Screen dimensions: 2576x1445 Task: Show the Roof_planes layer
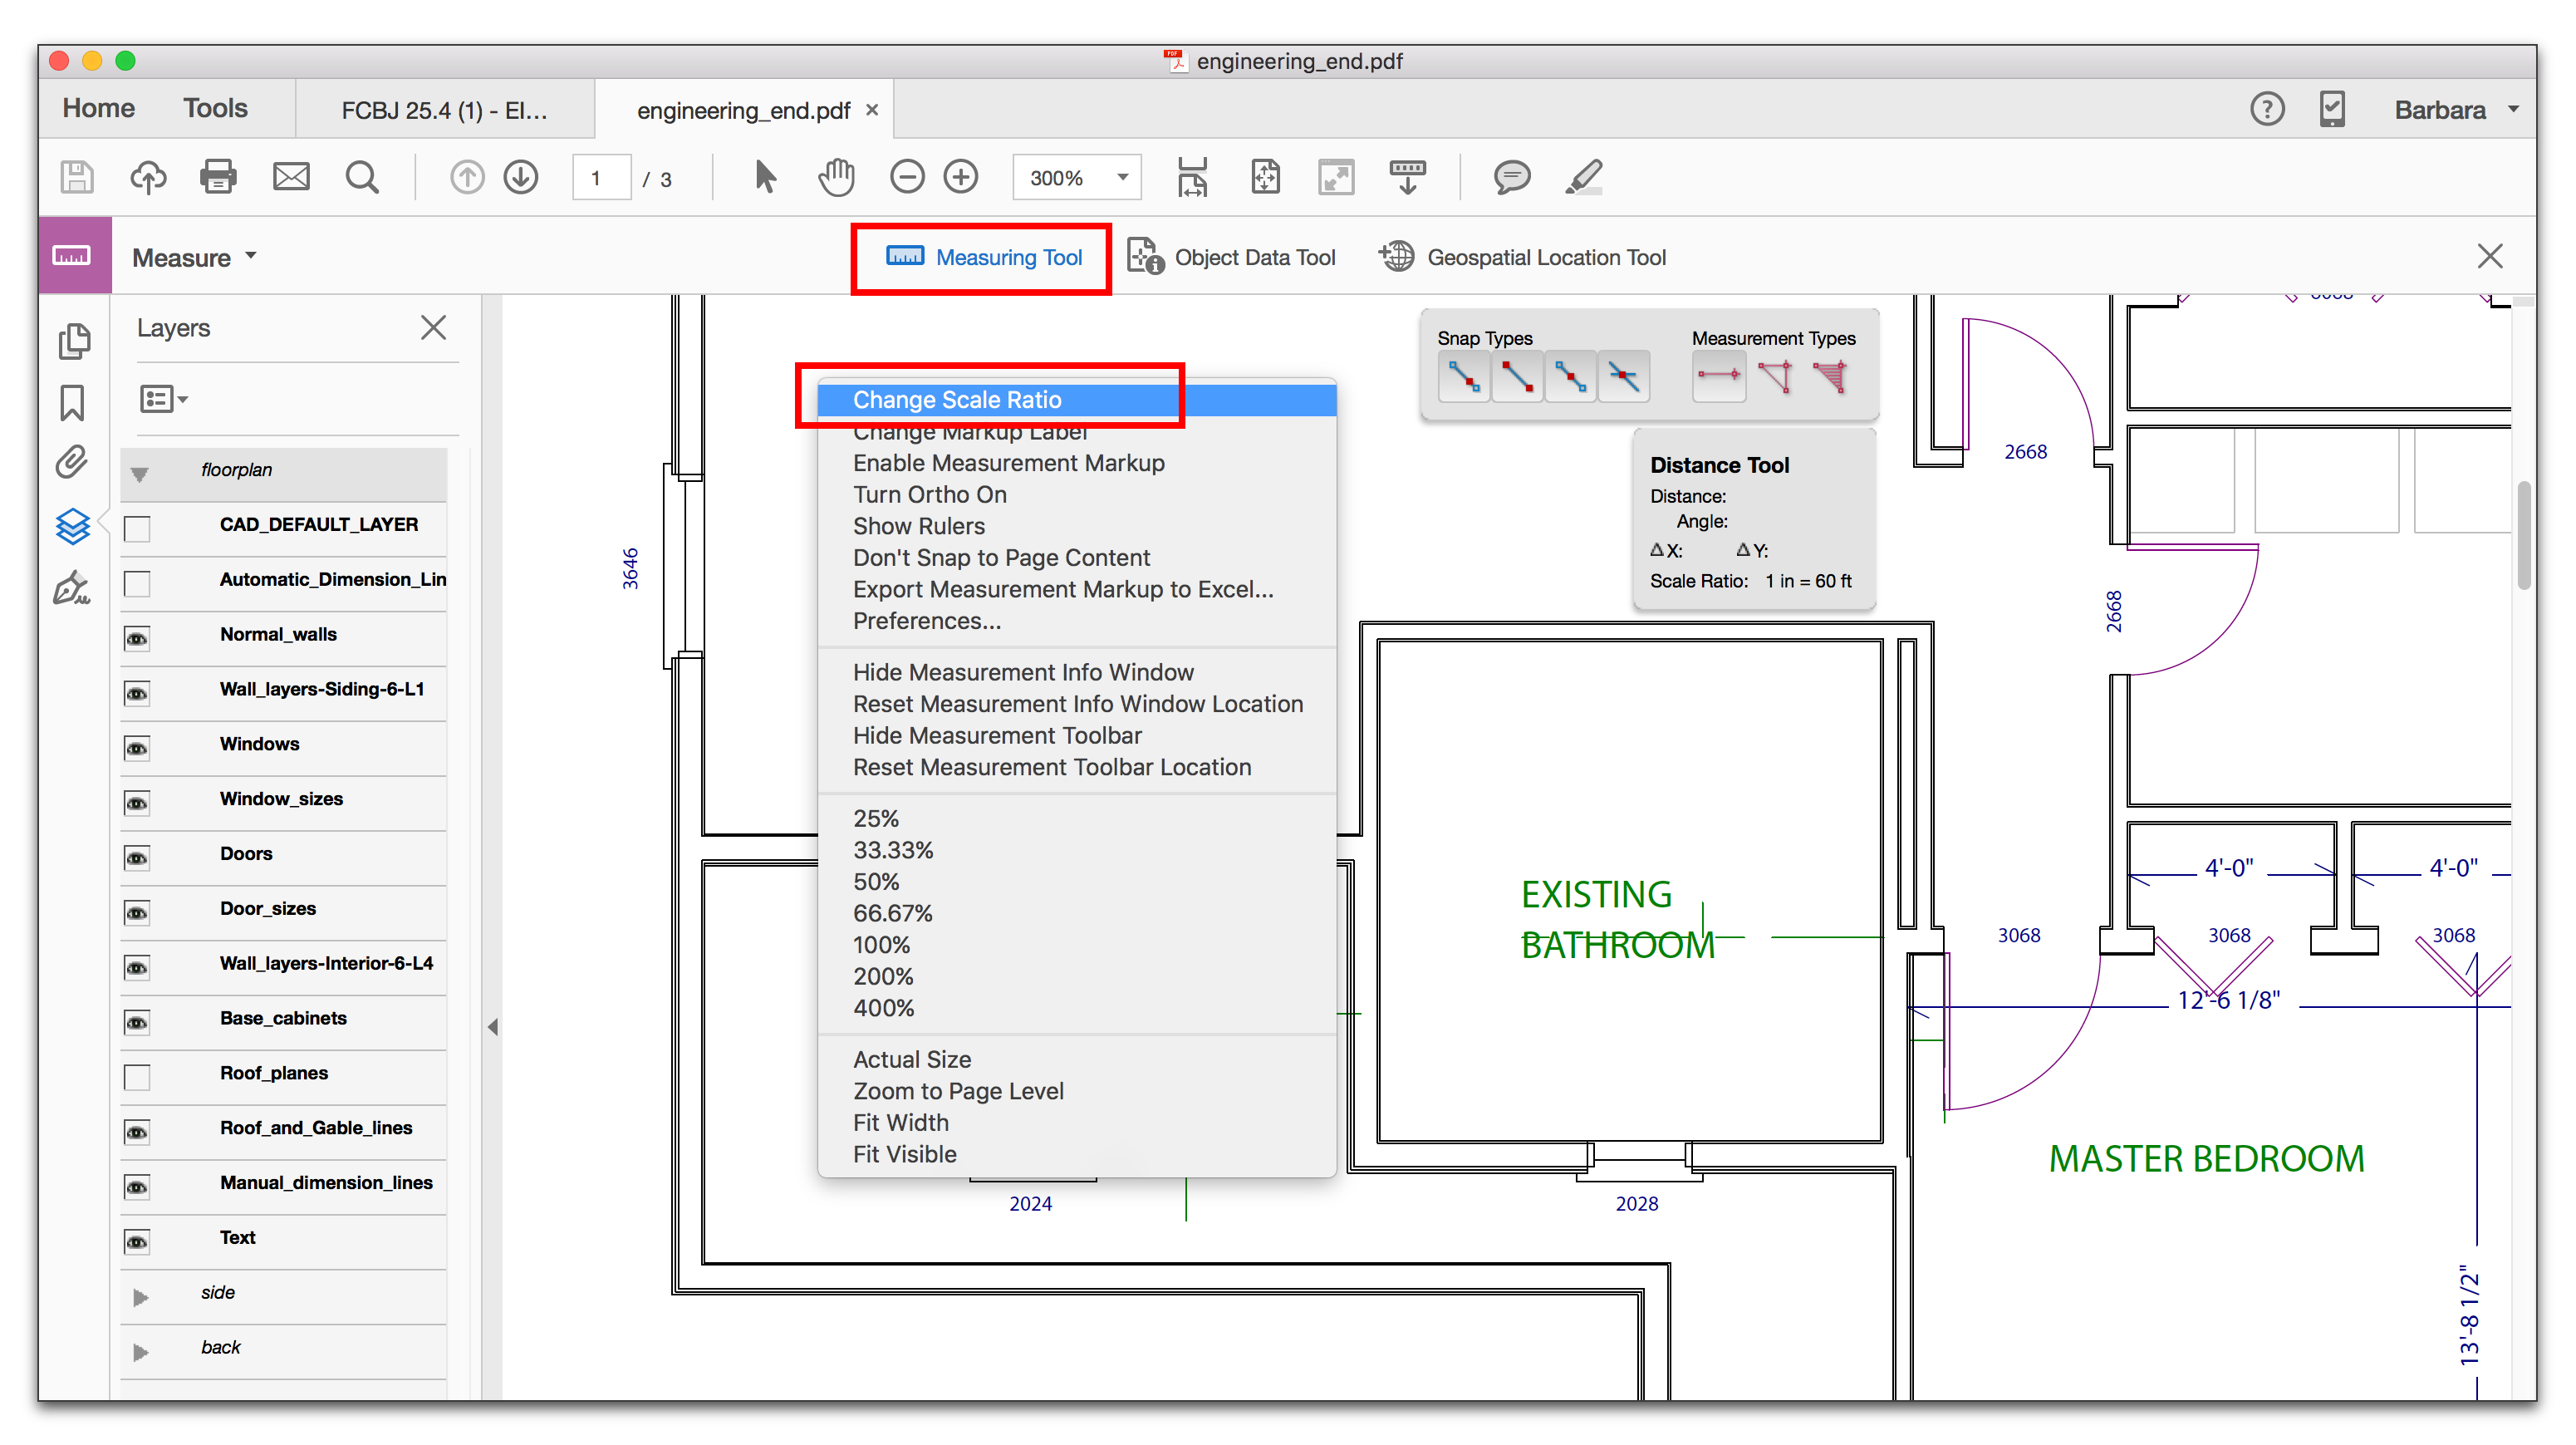pos(137,1076)
